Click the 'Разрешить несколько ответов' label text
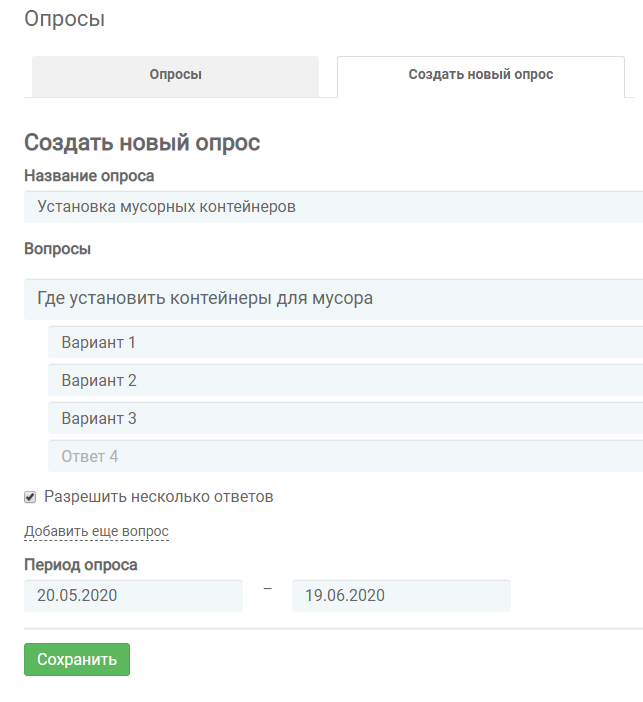The image size is (643, 702). click(159, 497)
